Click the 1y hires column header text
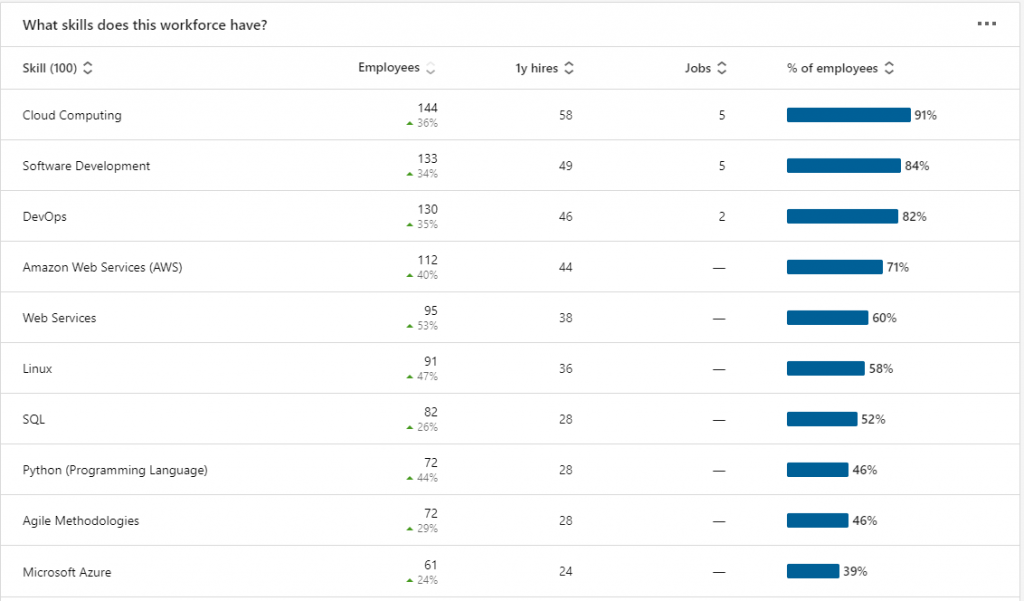The width and height of the screenshot is (1024, 601). coord(536,68)
